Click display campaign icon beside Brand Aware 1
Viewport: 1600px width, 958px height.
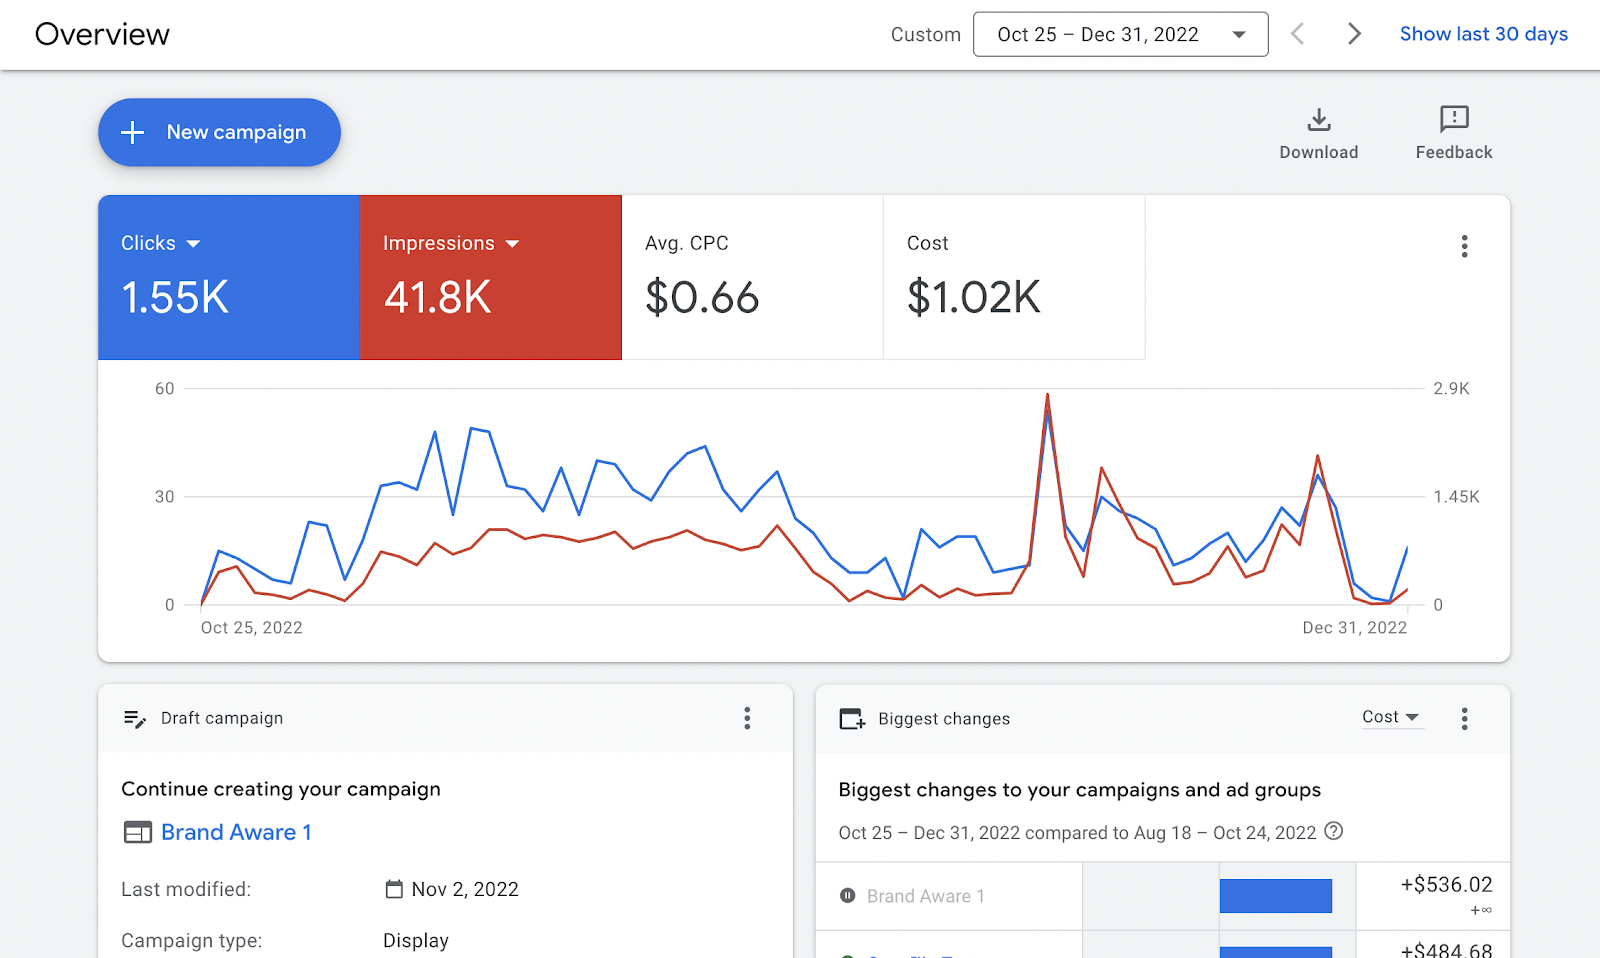coord(138,832)
